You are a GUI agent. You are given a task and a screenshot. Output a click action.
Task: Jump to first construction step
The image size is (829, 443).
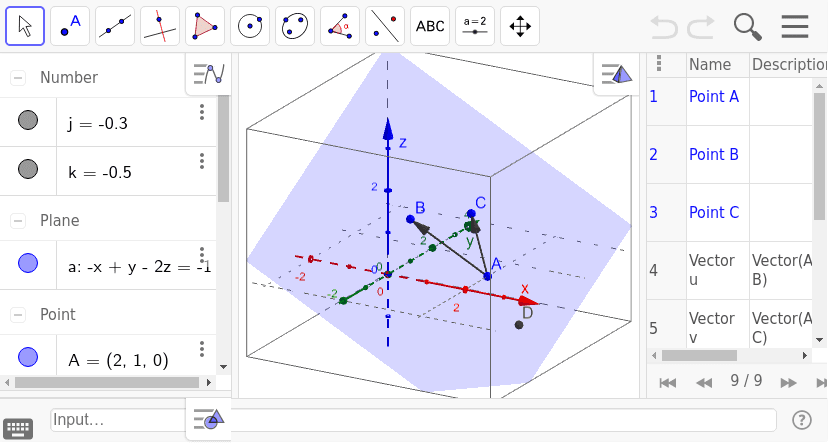click(668, 382)
